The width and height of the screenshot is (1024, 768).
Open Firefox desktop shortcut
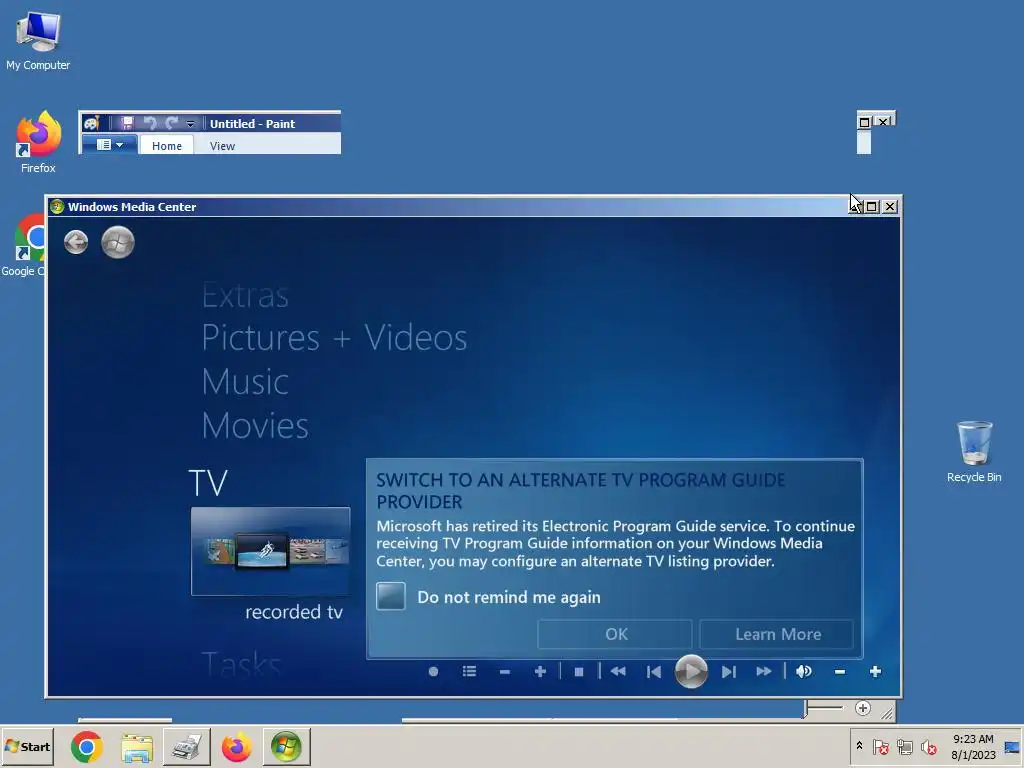click(x=38, y=141)
